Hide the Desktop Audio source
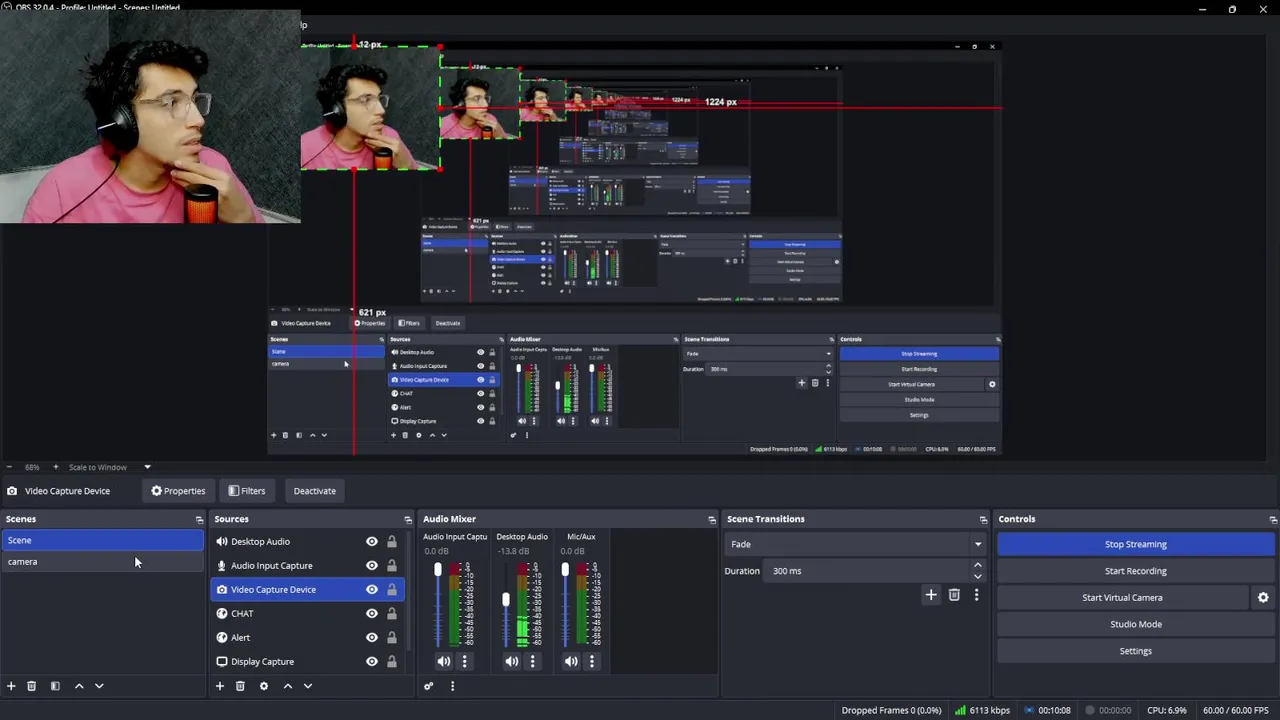1280x720 pixels. coord(372,542)
